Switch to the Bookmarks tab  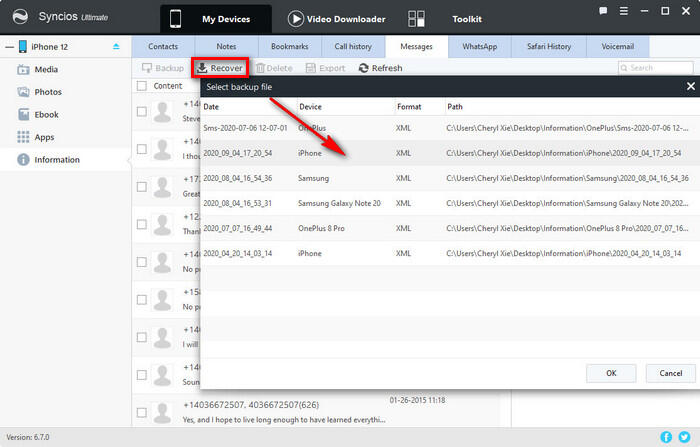tap(290, 46)
